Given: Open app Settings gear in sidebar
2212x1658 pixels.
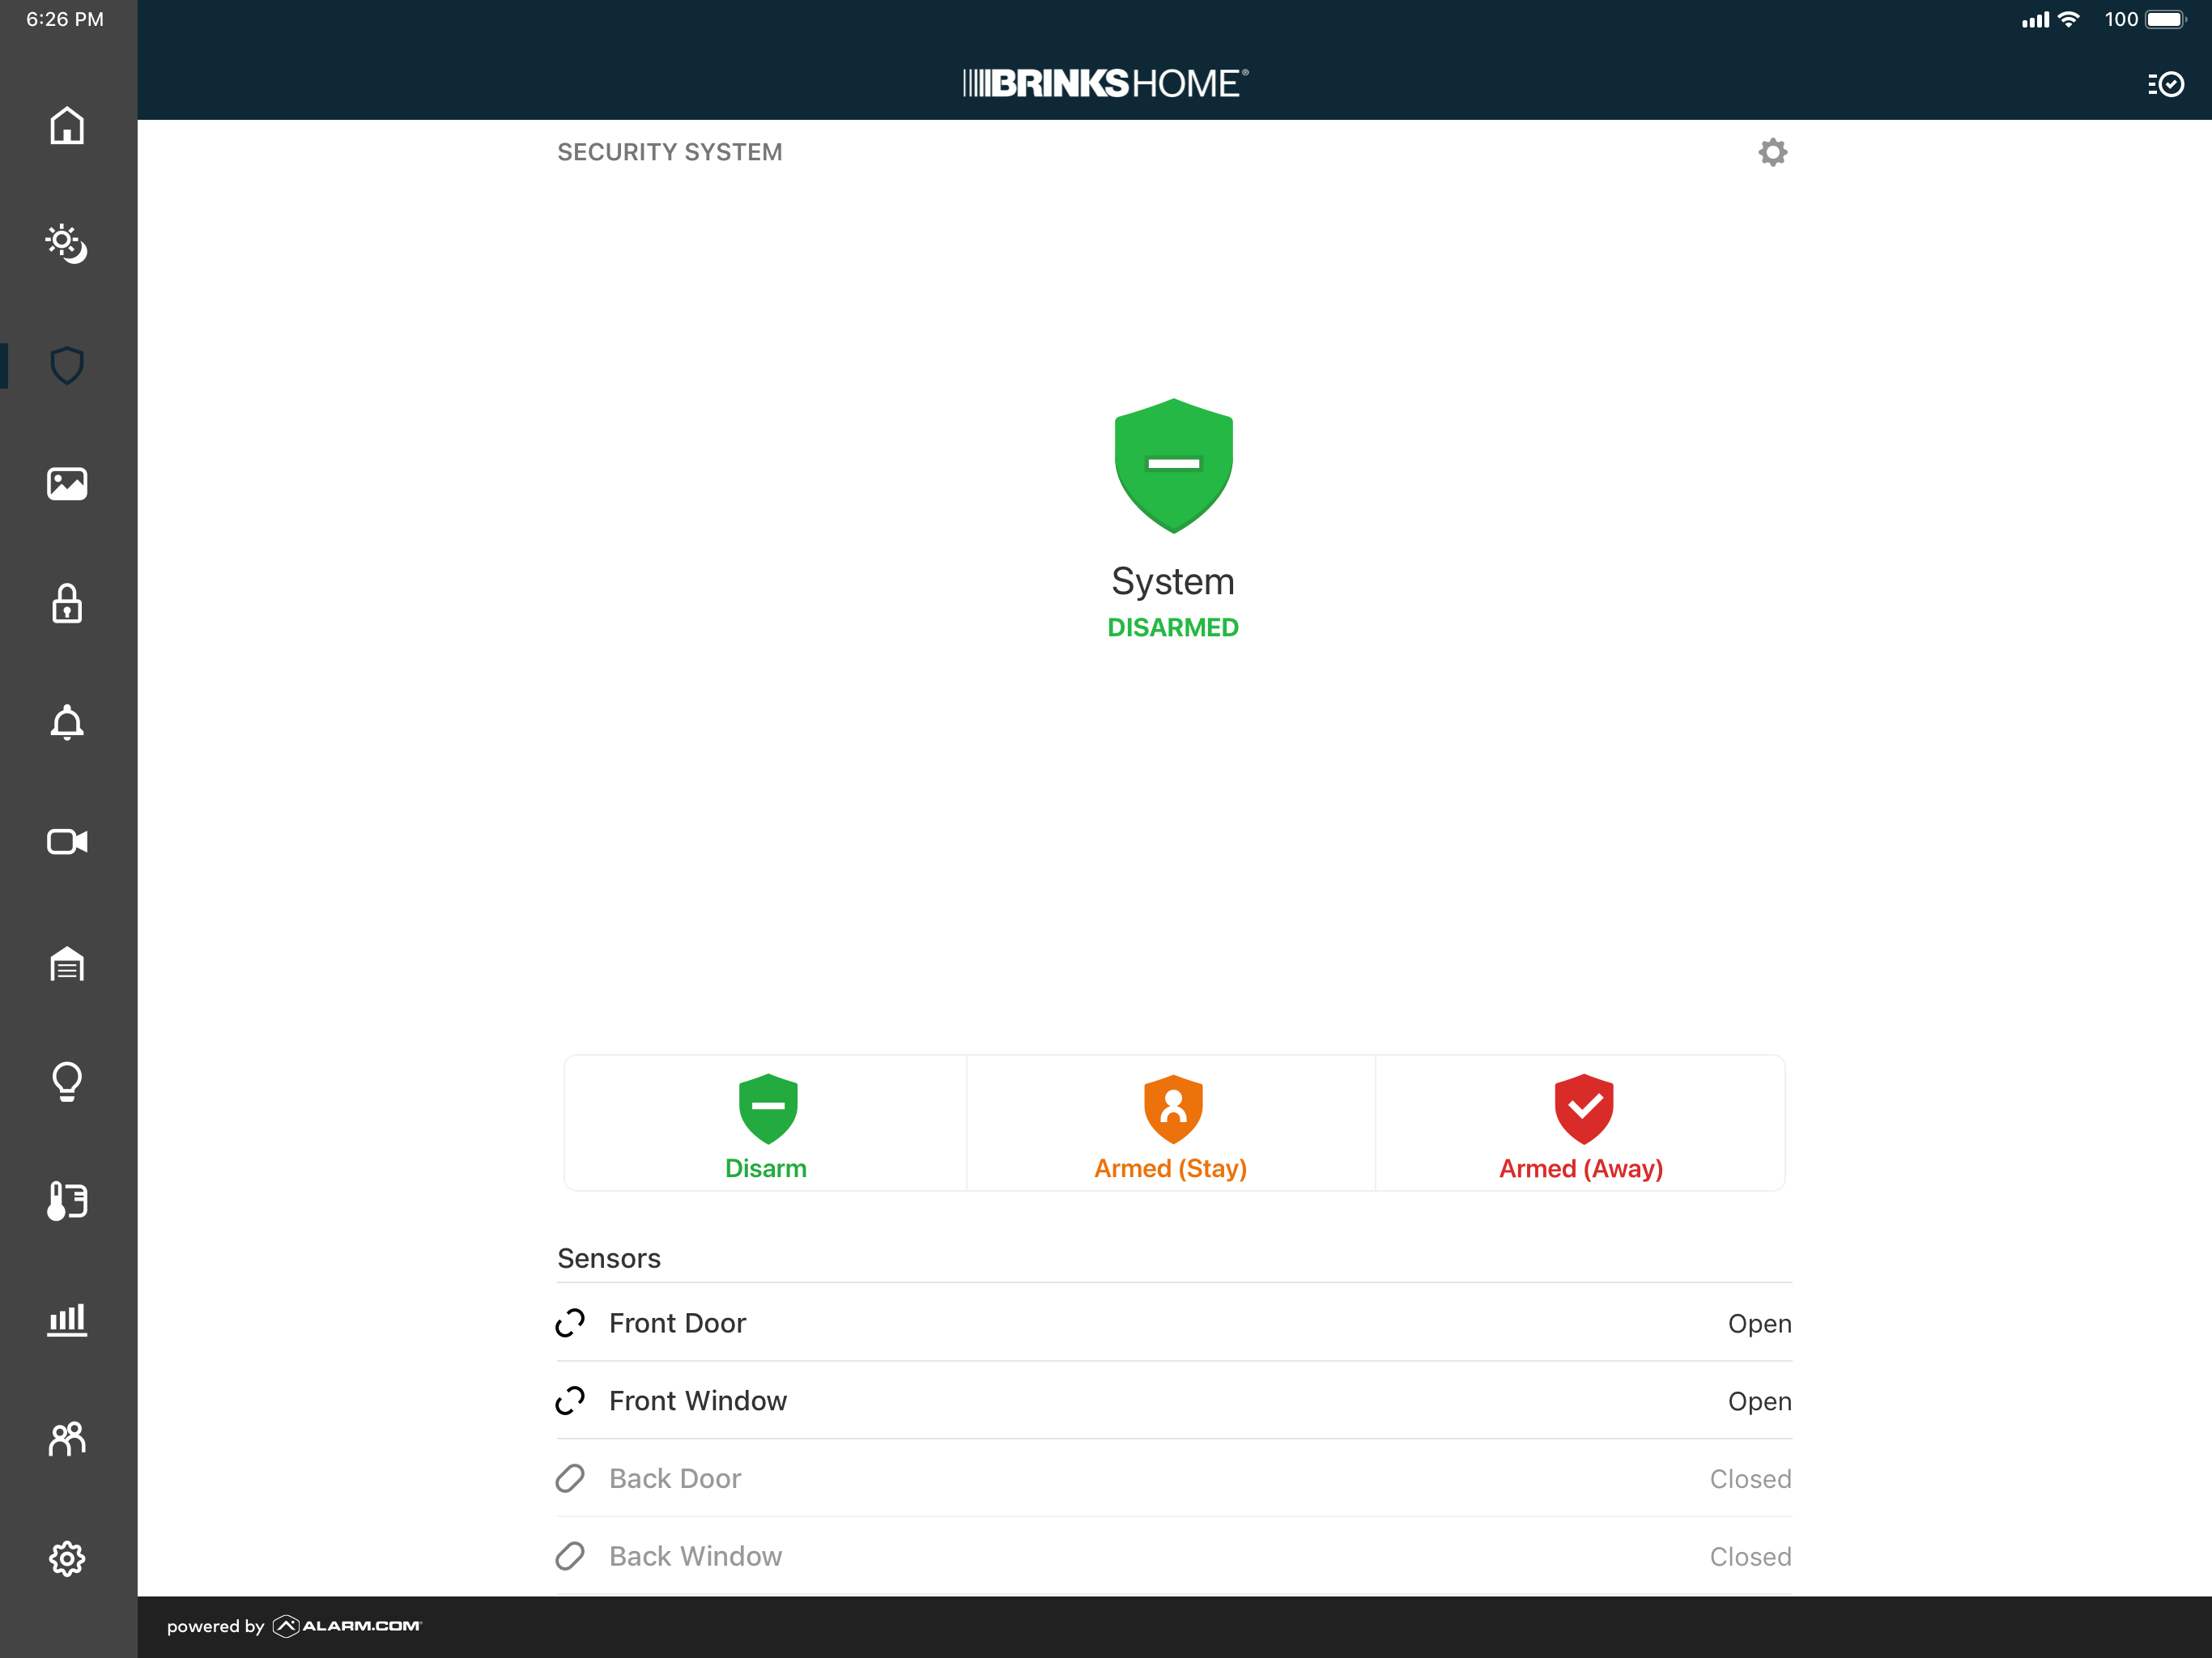Looking at the screenshot, I should click(66, 1559).
